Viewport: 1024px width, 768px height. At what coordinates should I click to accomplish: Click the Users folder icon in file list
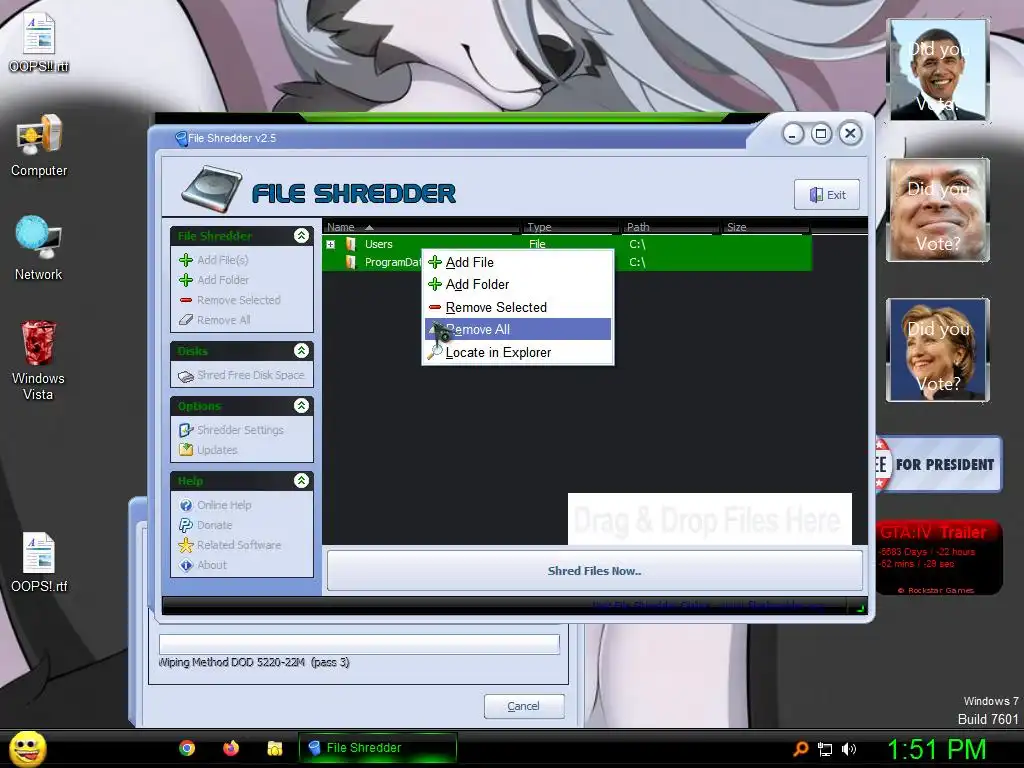pyautogui.click(x=351, y=244)
